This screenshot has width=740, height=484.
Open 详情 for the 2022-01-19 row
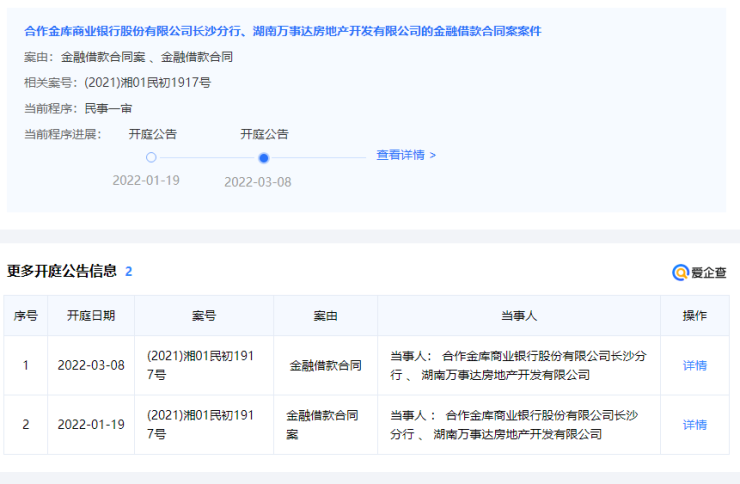(x=695, y=425)
